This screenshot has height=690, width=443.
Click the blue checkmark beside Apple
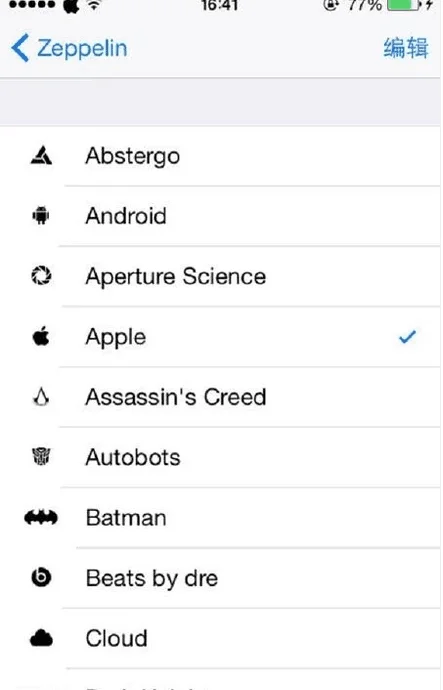point(407,337)
